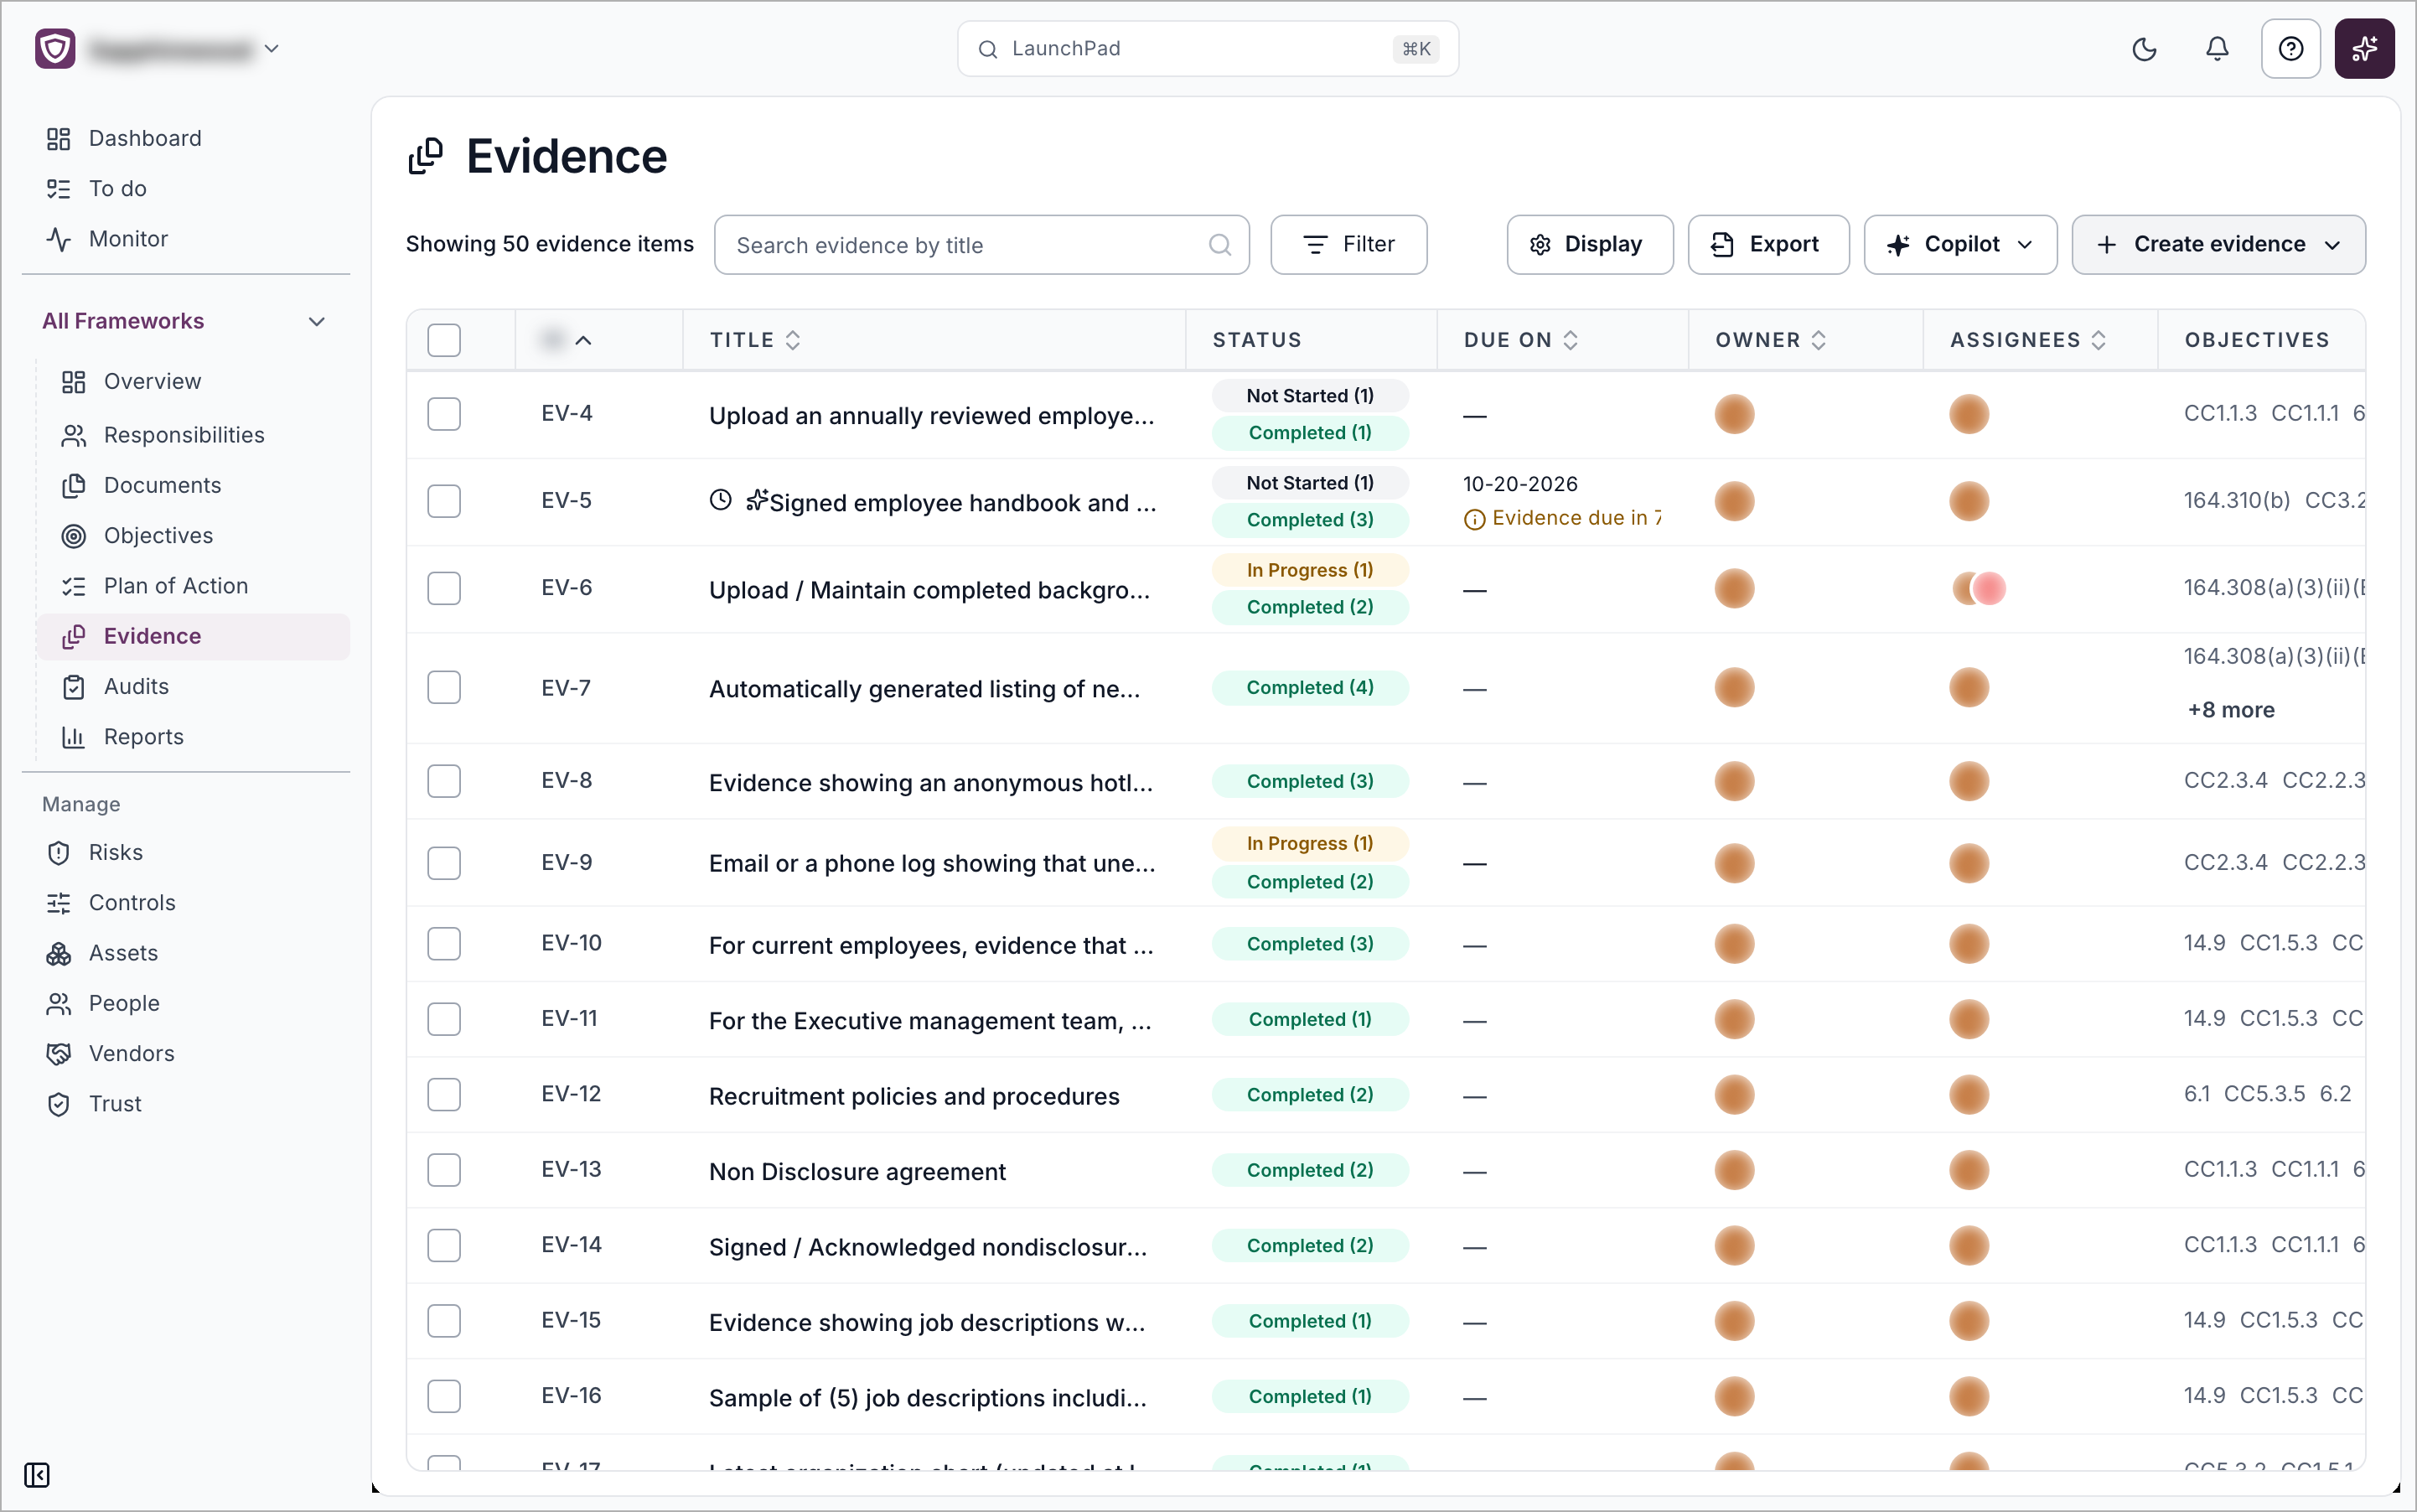Open notifications bell icon
Image resolution: width=2417 pixels, height=1512 pixels.
[x=2217, y=49]
